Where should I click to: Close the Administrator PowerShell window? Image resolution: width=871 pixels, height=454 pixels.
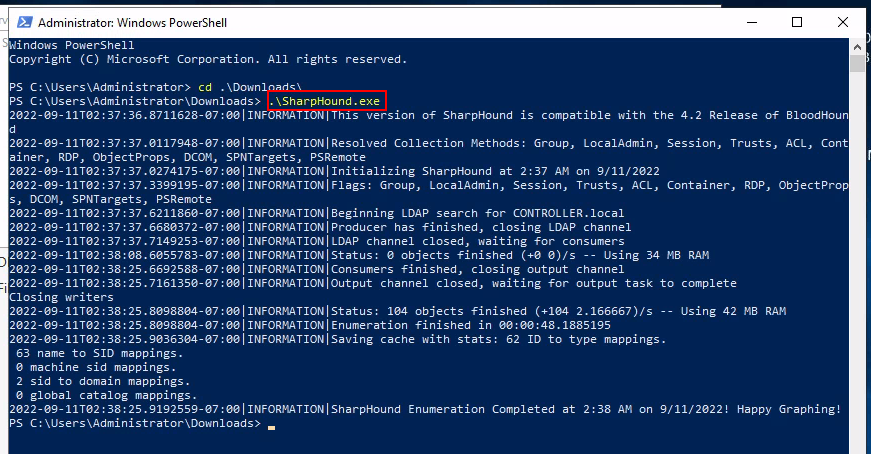tap(842, 21)
